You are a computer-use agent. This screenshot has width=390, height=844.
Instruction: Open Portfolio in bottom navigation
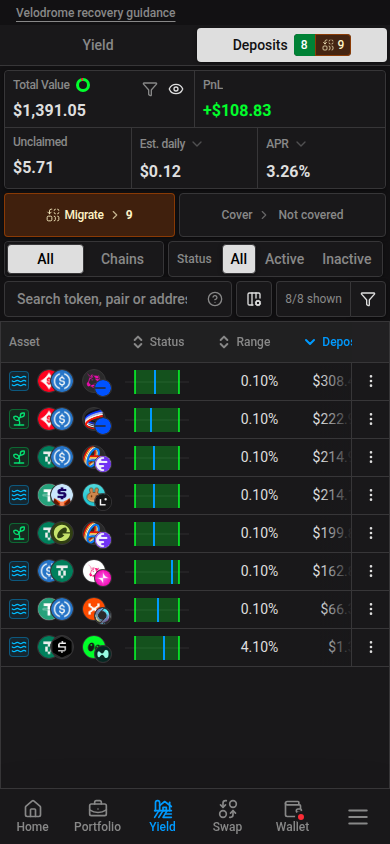(97, 816)
